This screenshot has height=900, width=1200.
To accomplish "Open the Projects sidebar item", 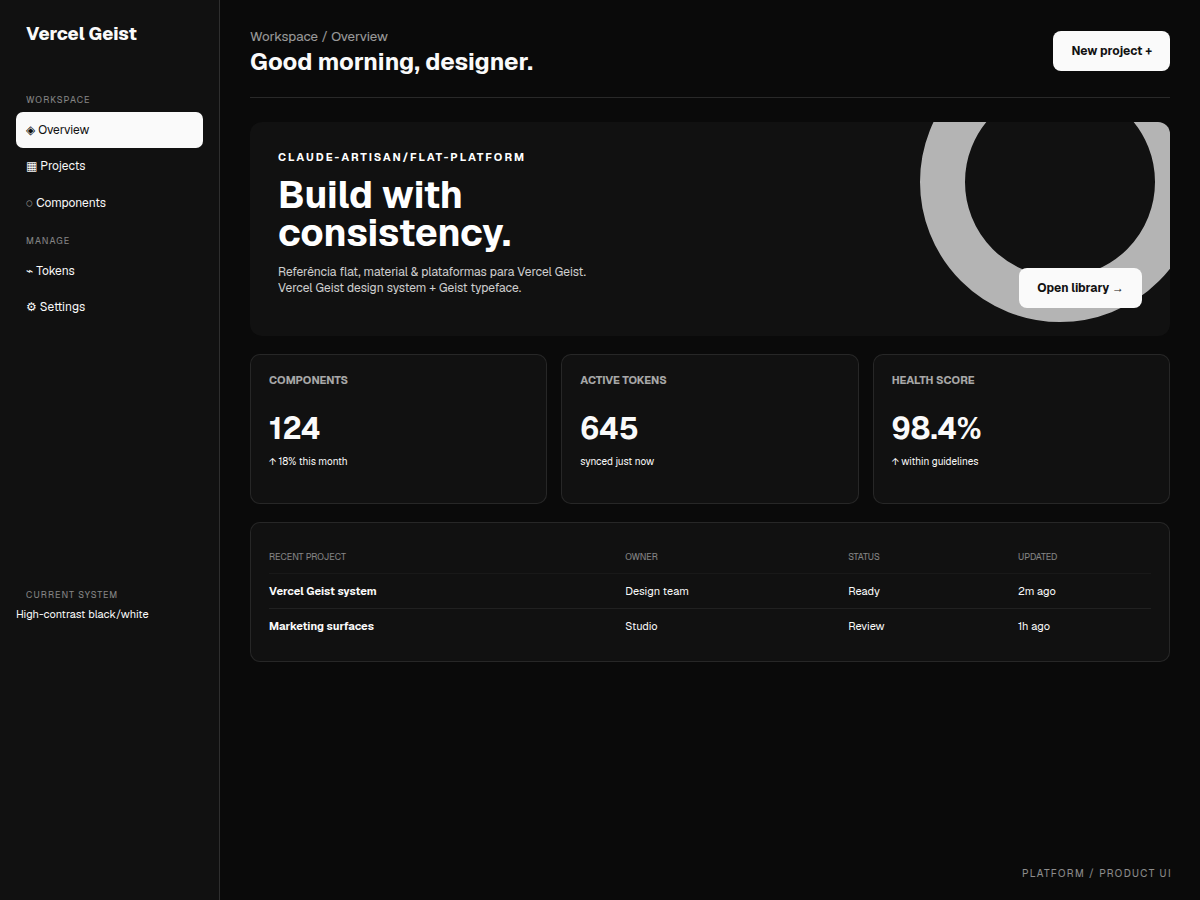I will tap(109, 166).
